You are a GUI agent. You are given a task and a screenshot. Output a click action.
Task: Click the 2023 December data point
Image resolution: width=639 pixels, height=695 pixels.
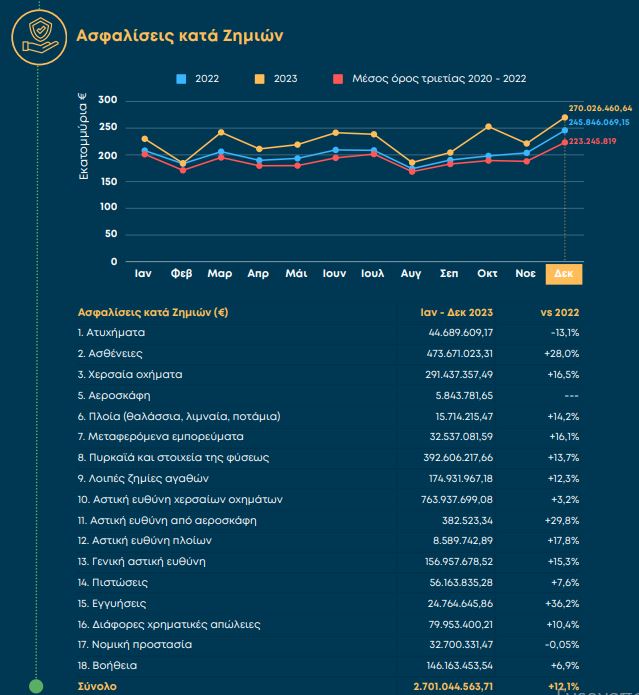click(x=565, y=117)
